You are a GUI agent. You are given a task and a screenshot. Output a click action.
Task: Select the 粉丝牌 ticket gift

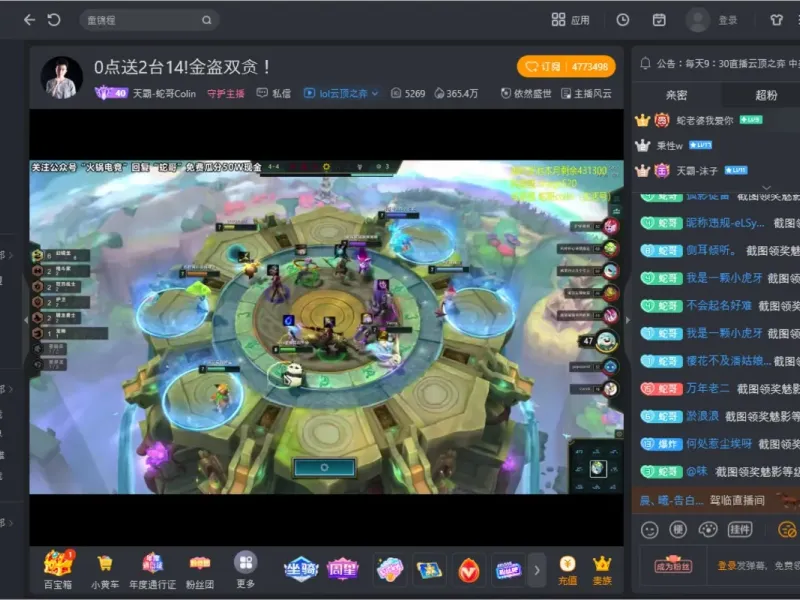[x=509, y=570]
